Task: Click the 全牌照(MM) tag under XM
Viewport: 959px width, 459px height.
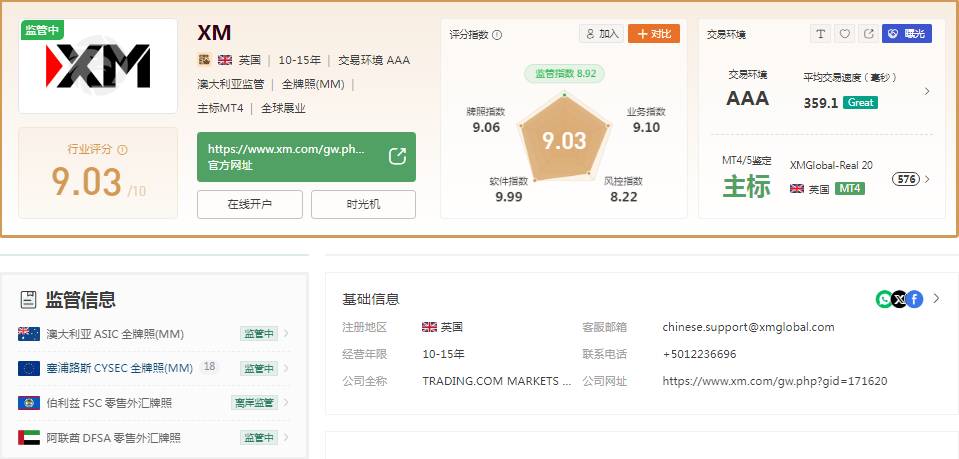Action: (313, 84)
